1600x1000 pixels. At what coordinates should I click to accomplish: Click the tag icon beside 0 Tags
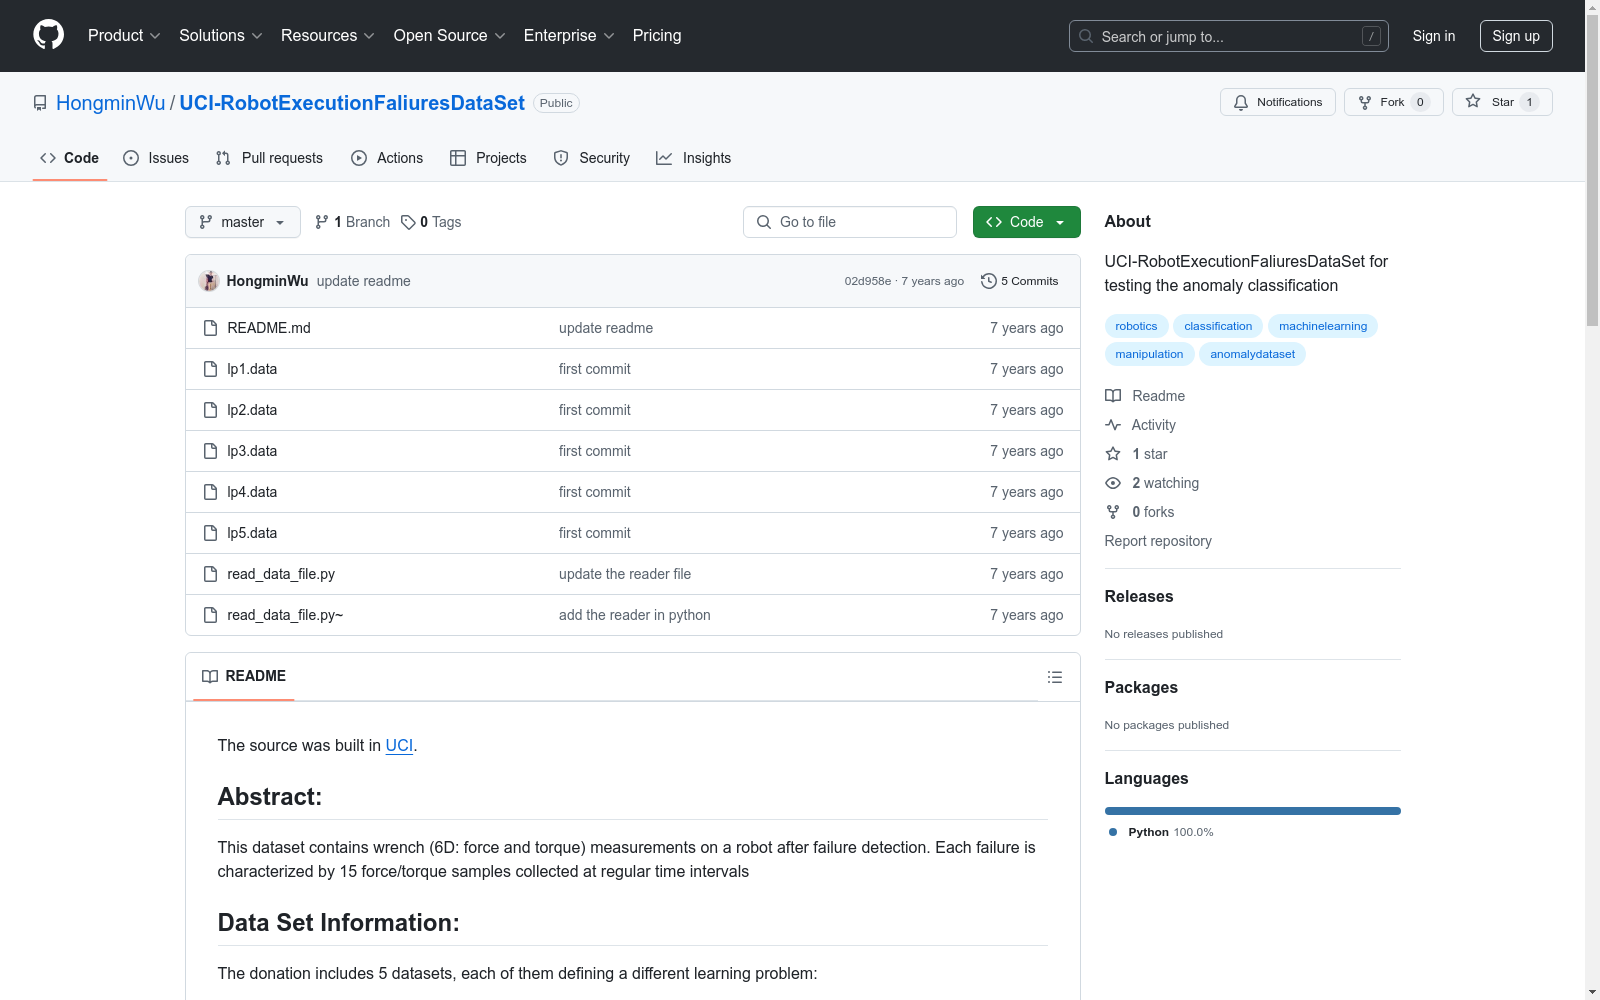click(408, 222)
